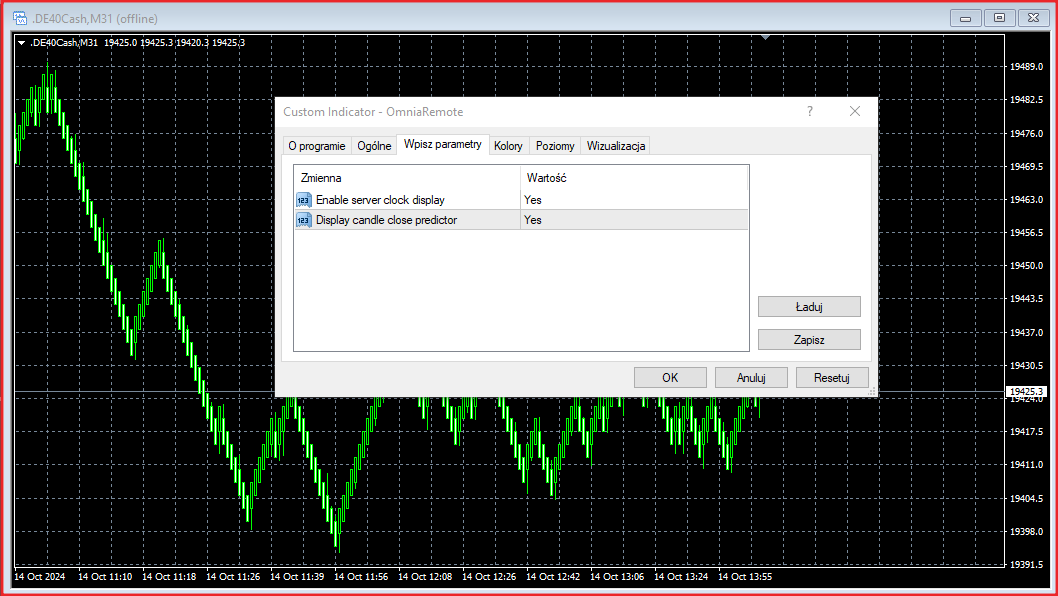Screen dimensions: 1058x596
Task: Click icon beside Display candle close predictor
Action: point(304,220)
